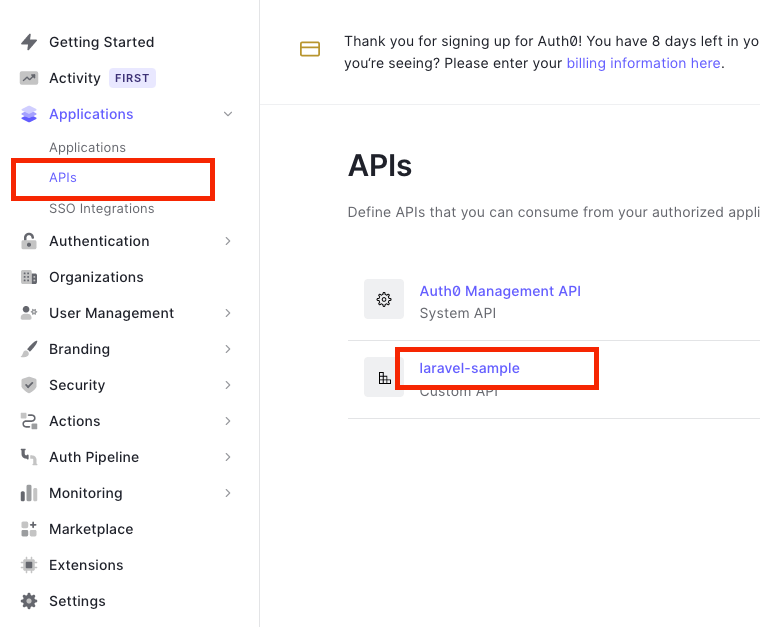Open the Security menu label
The height and width of the screenshot is (627, 760).
pyautogui.click(x=77, y=385)
